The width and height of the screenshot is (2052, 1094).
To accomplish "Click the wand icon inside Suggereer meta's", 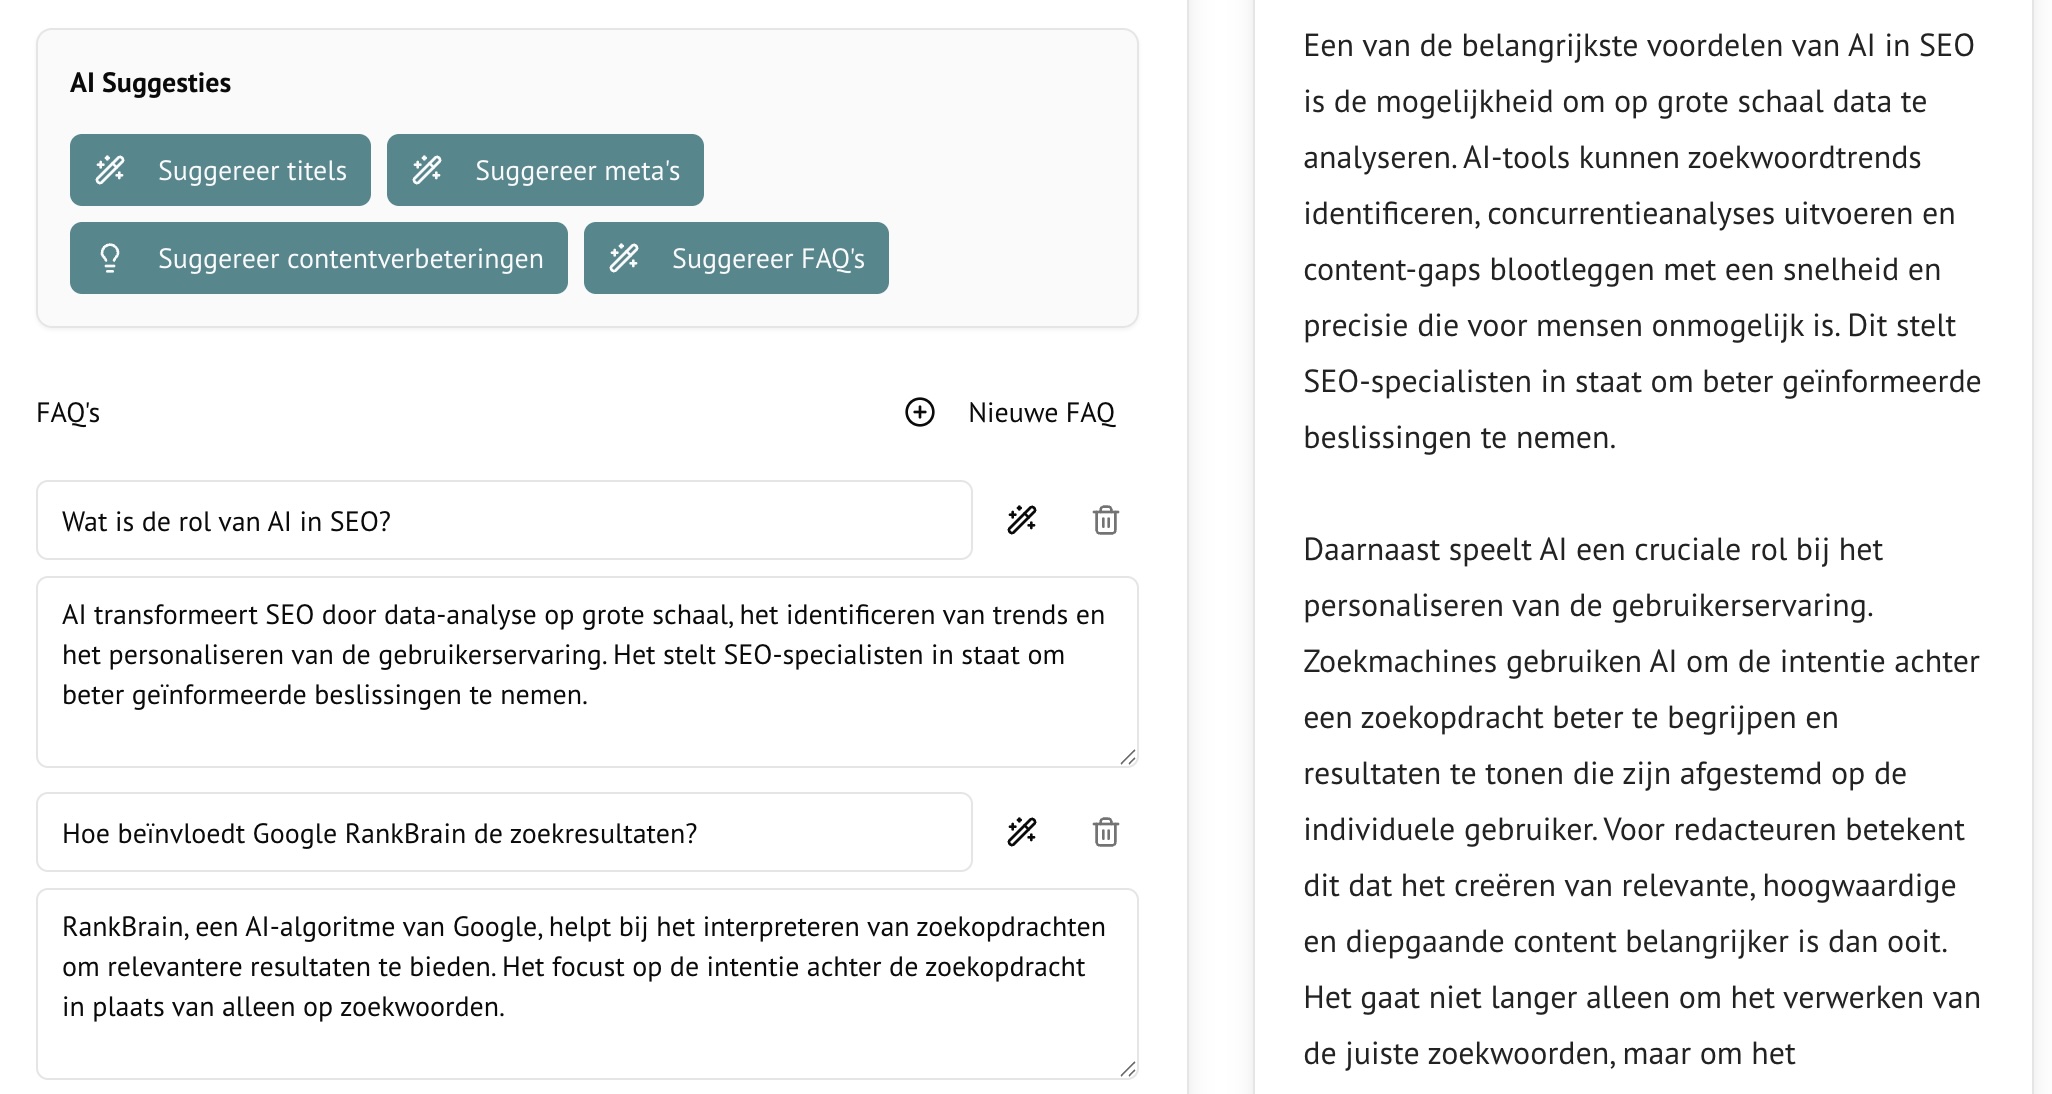I will click(428, 170).
